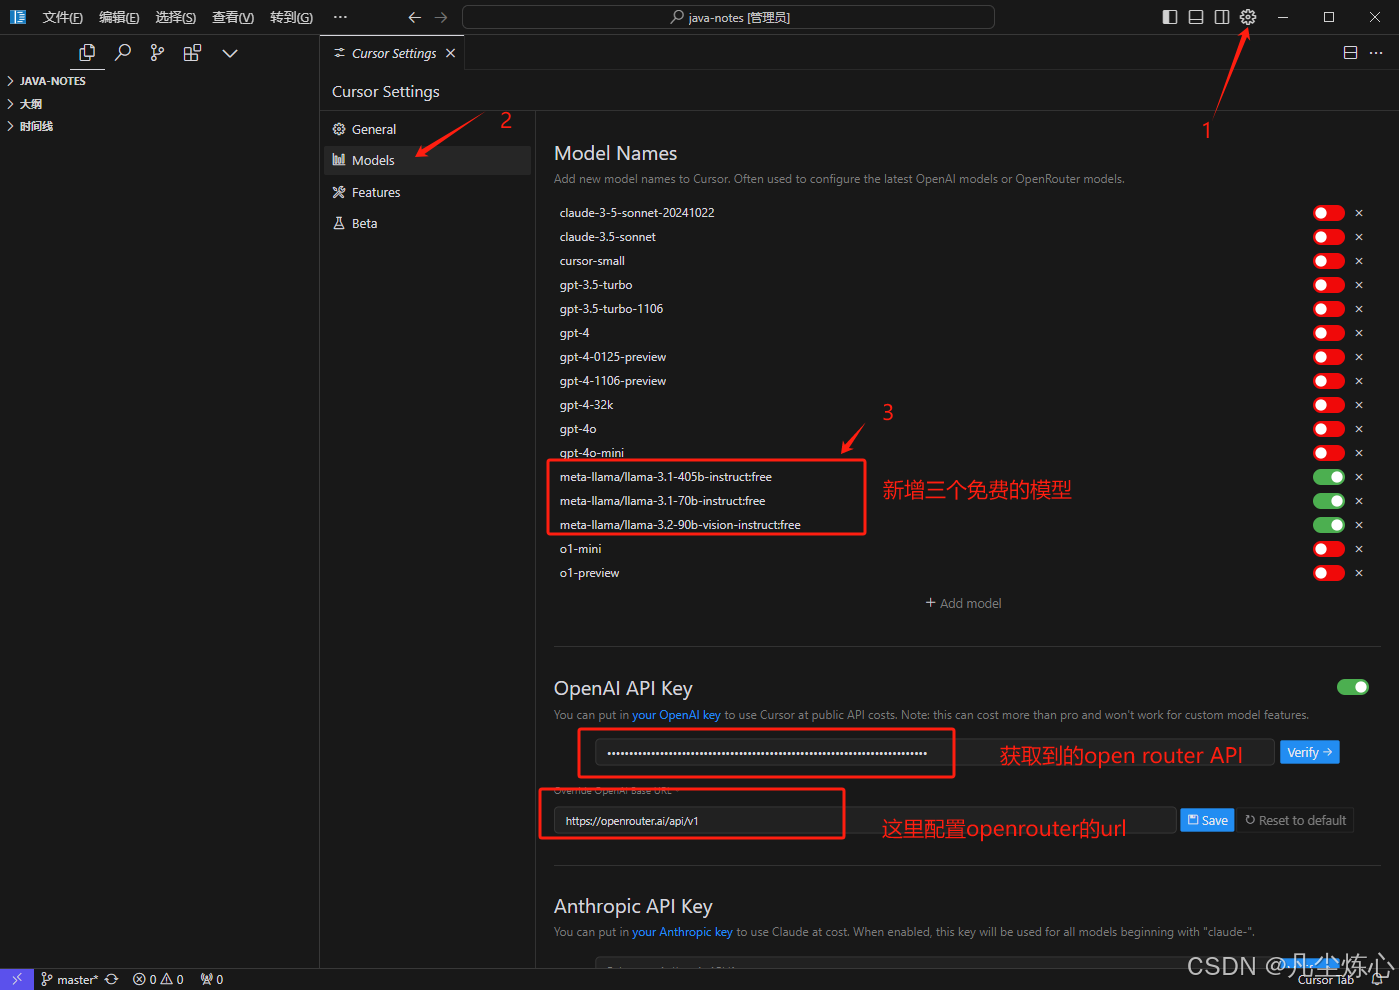Image resolution: width=1399 pixels, height=990 pixels.
Task: Click the Cursor settings gear icon
Action: [x=1248, y=17]
